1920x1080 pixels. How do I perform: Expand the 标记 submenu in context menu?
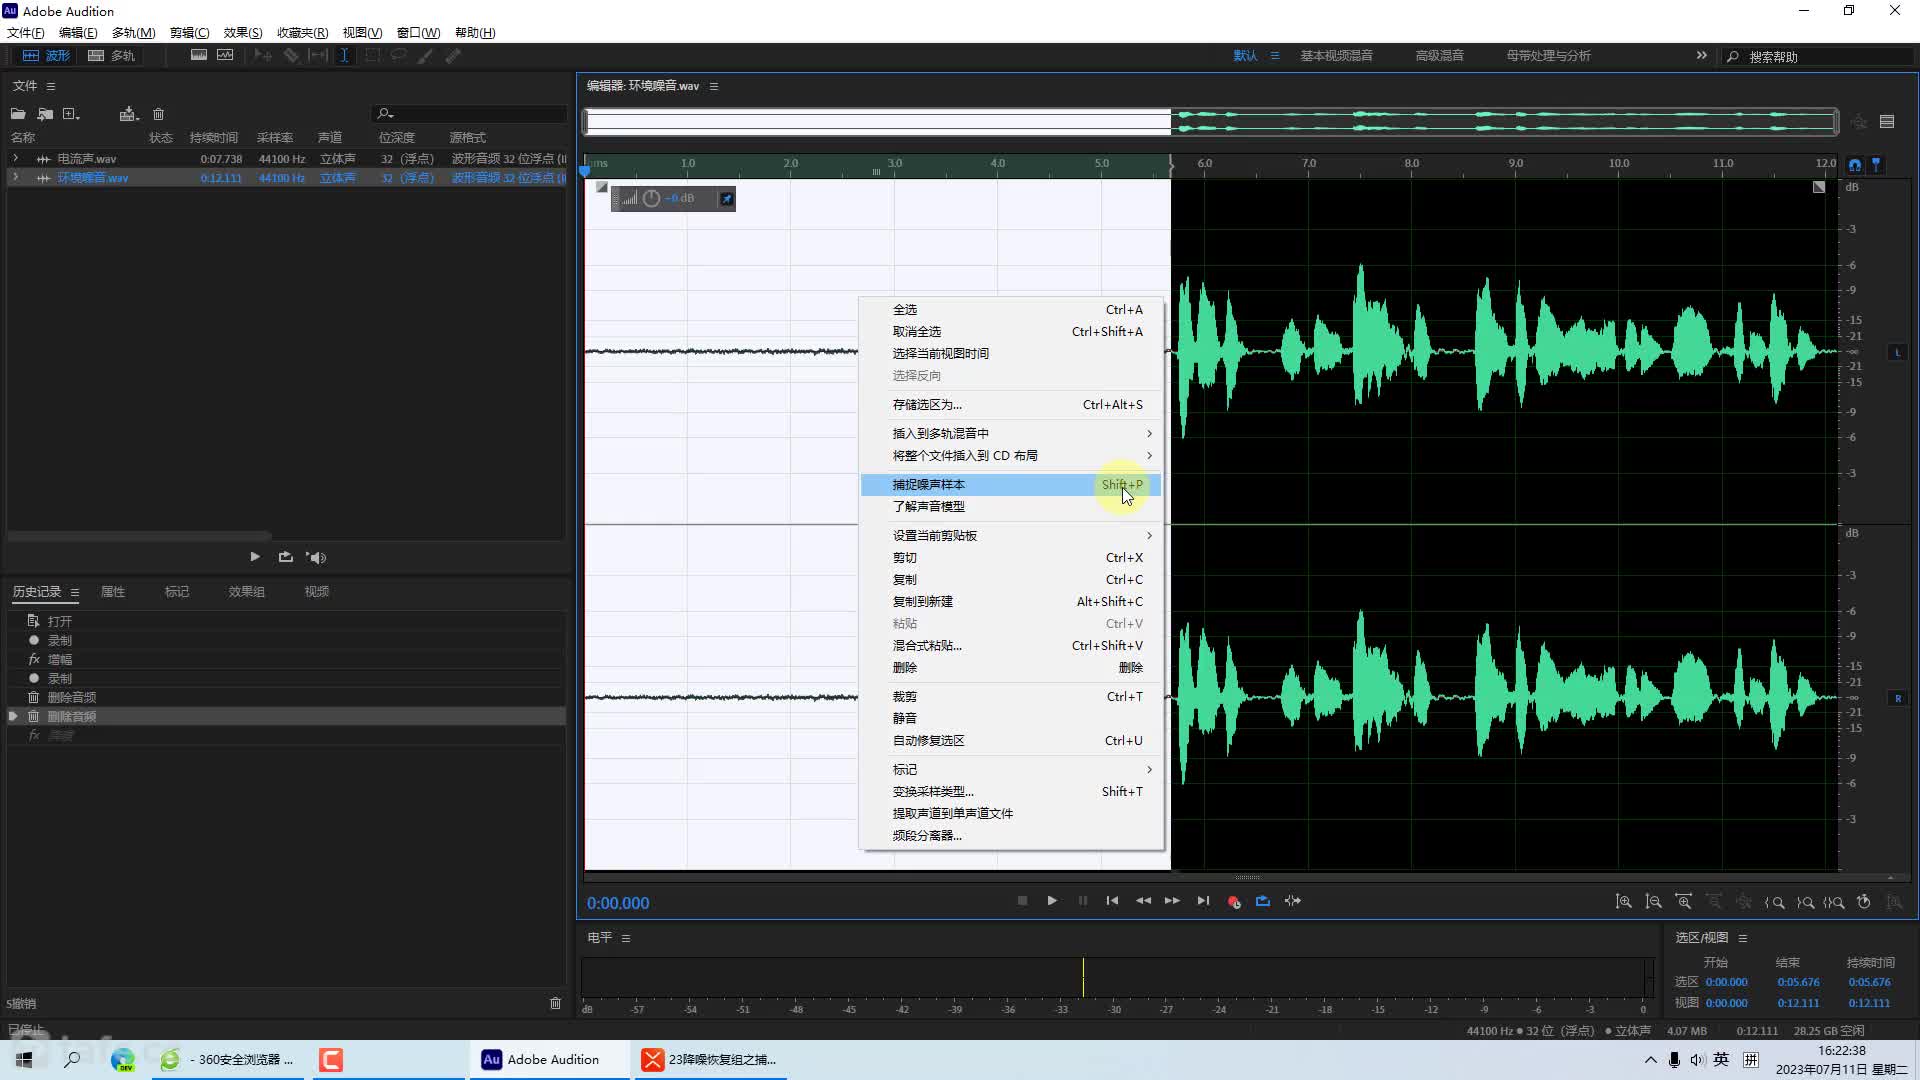pos(1011,770)
